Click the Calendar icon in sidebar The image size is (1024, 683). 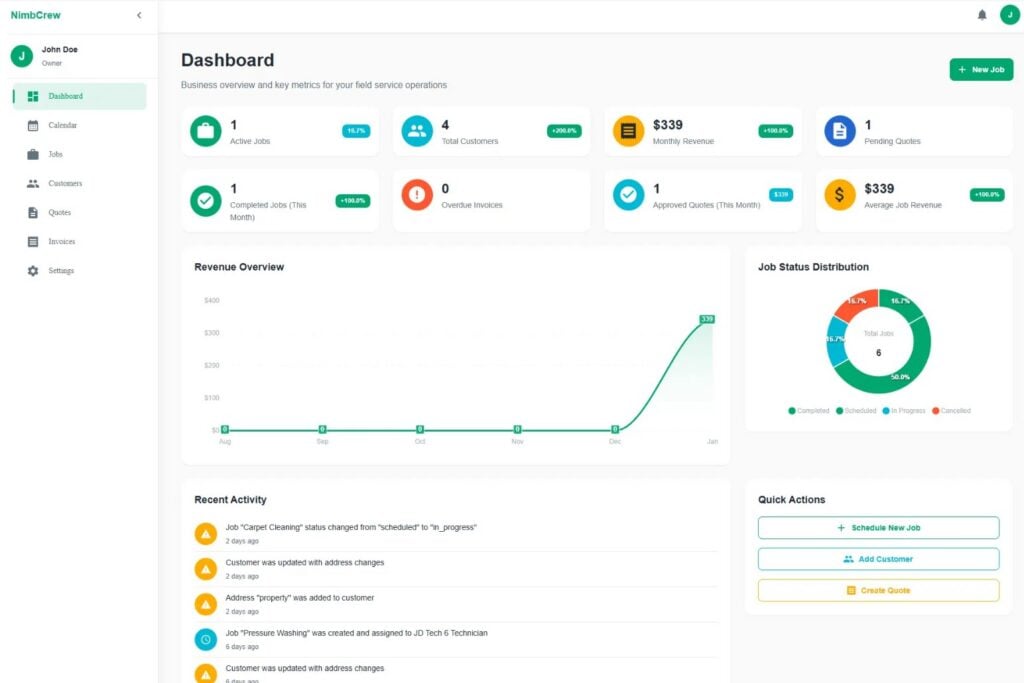point(33,125)
